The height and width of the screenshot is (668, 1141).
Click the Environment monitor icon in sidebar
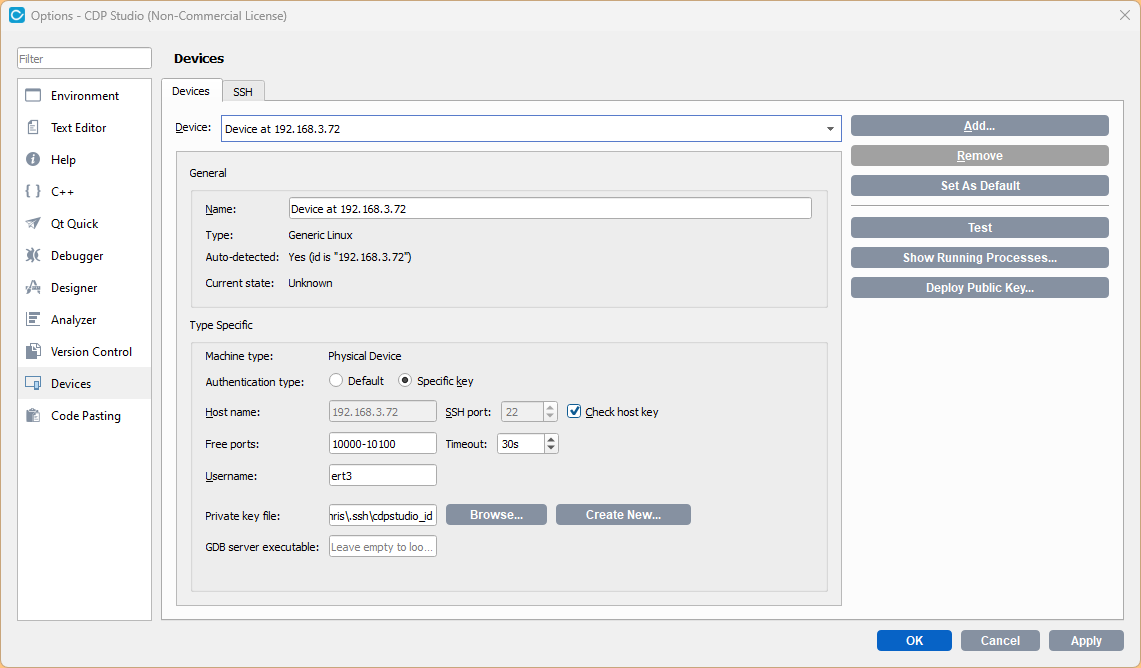[33, 95]
